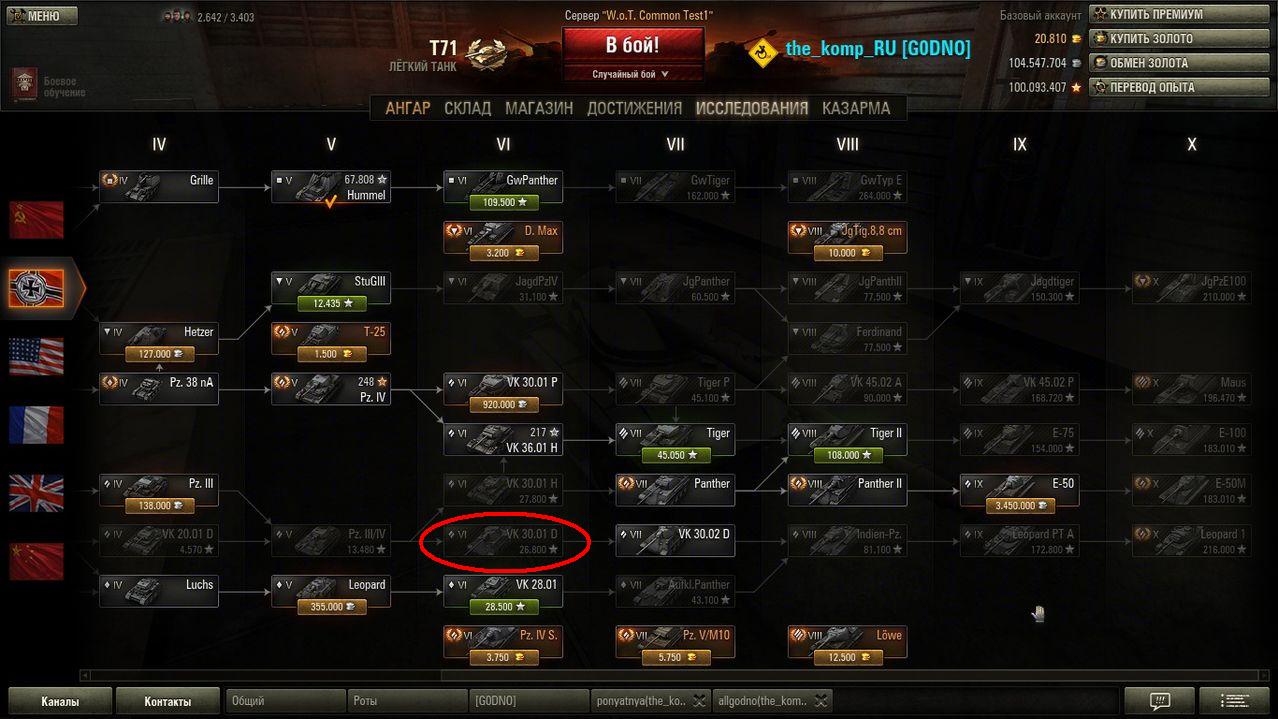Image resolution: width=1278 pixels, height=719 pixels.
Task: Select the USA nation flag icon
Action: pos(36,356)
